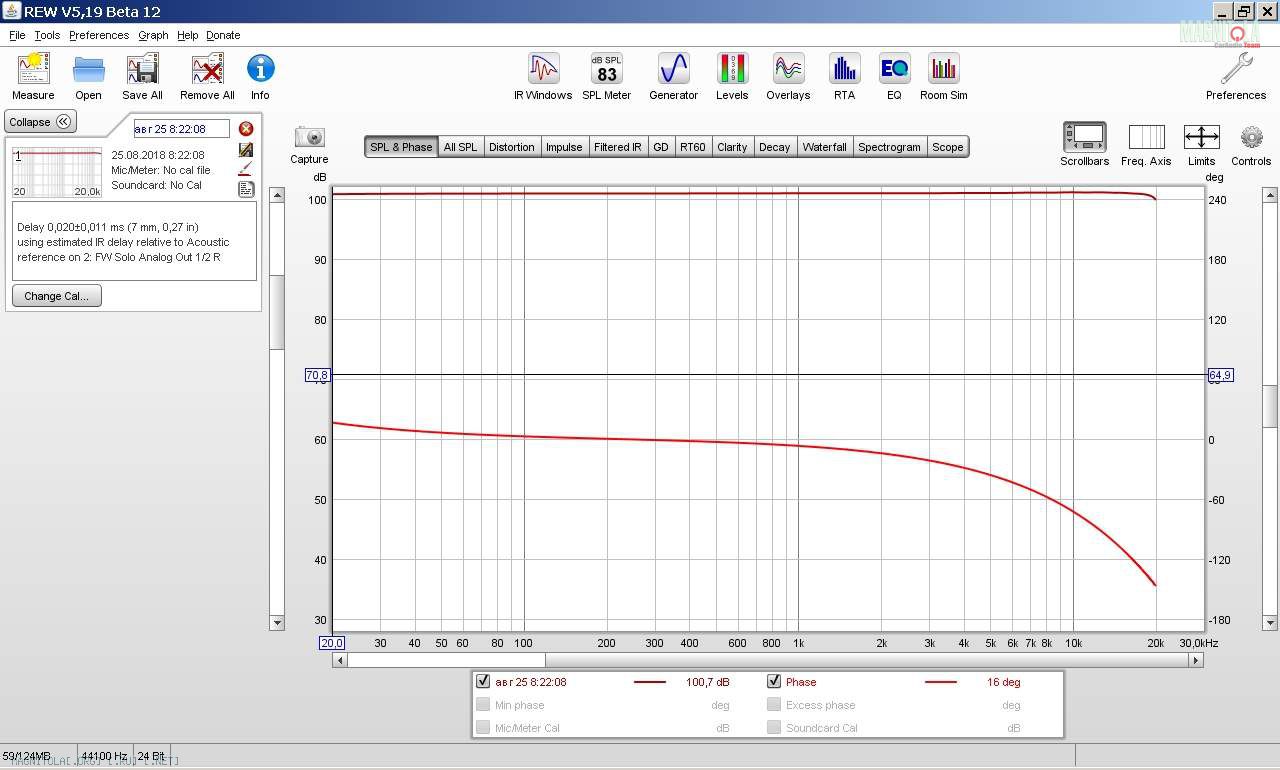Click the red авг 25 trace line swatch
1280x770 pixels.
pos(649,682)
